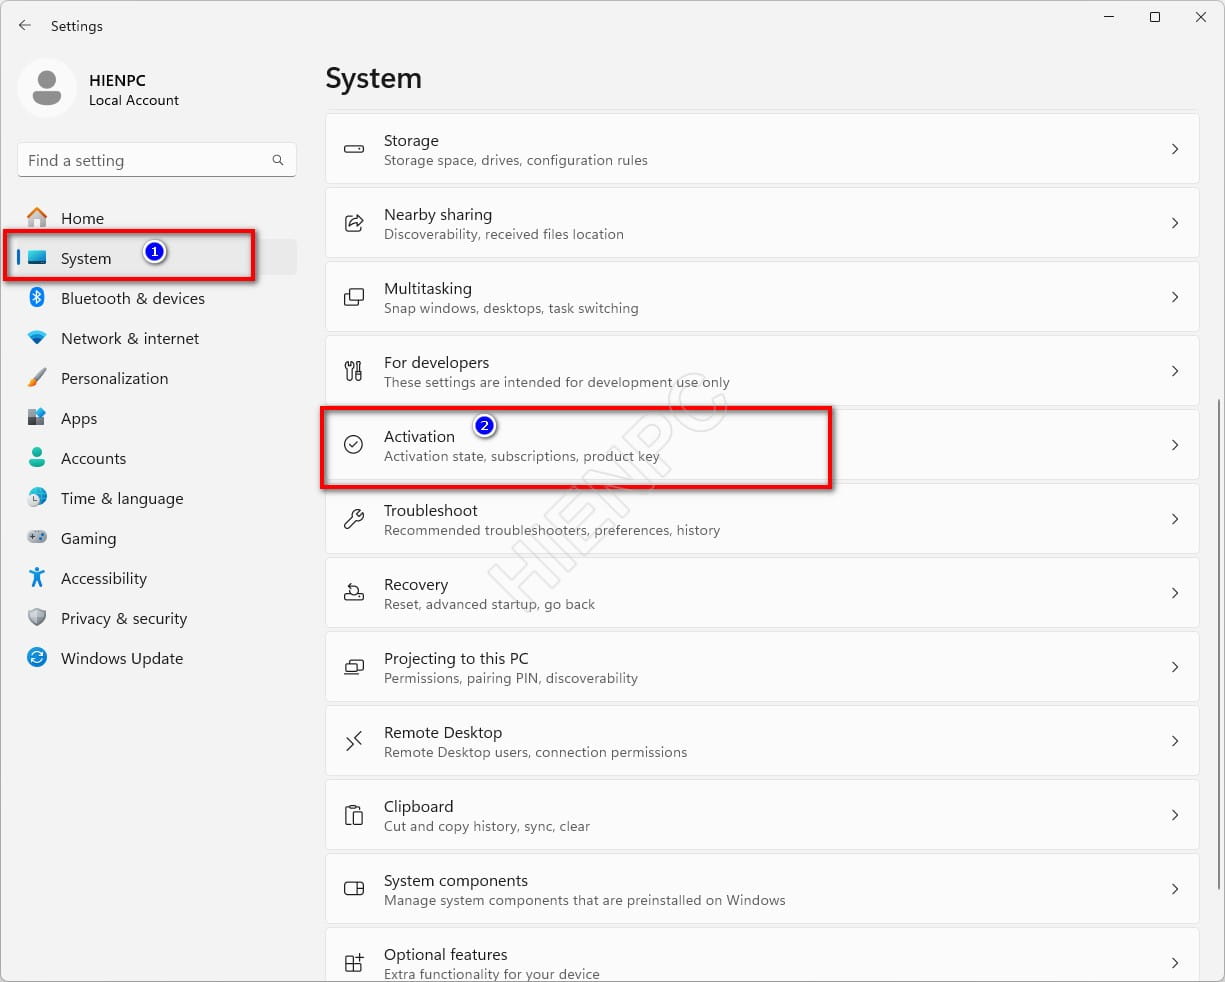Click the Accounts person icon in sidebar
Viewport: 1225px width, 982px height.
[x=37, y=457]
